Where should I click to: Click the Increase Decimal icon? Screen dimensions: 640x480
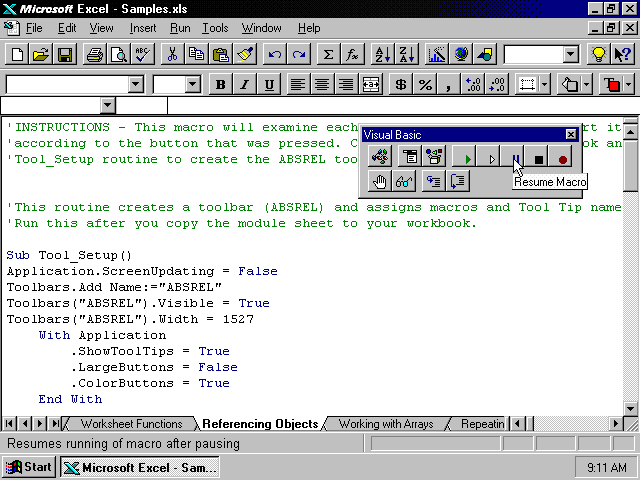click(473, 84)
